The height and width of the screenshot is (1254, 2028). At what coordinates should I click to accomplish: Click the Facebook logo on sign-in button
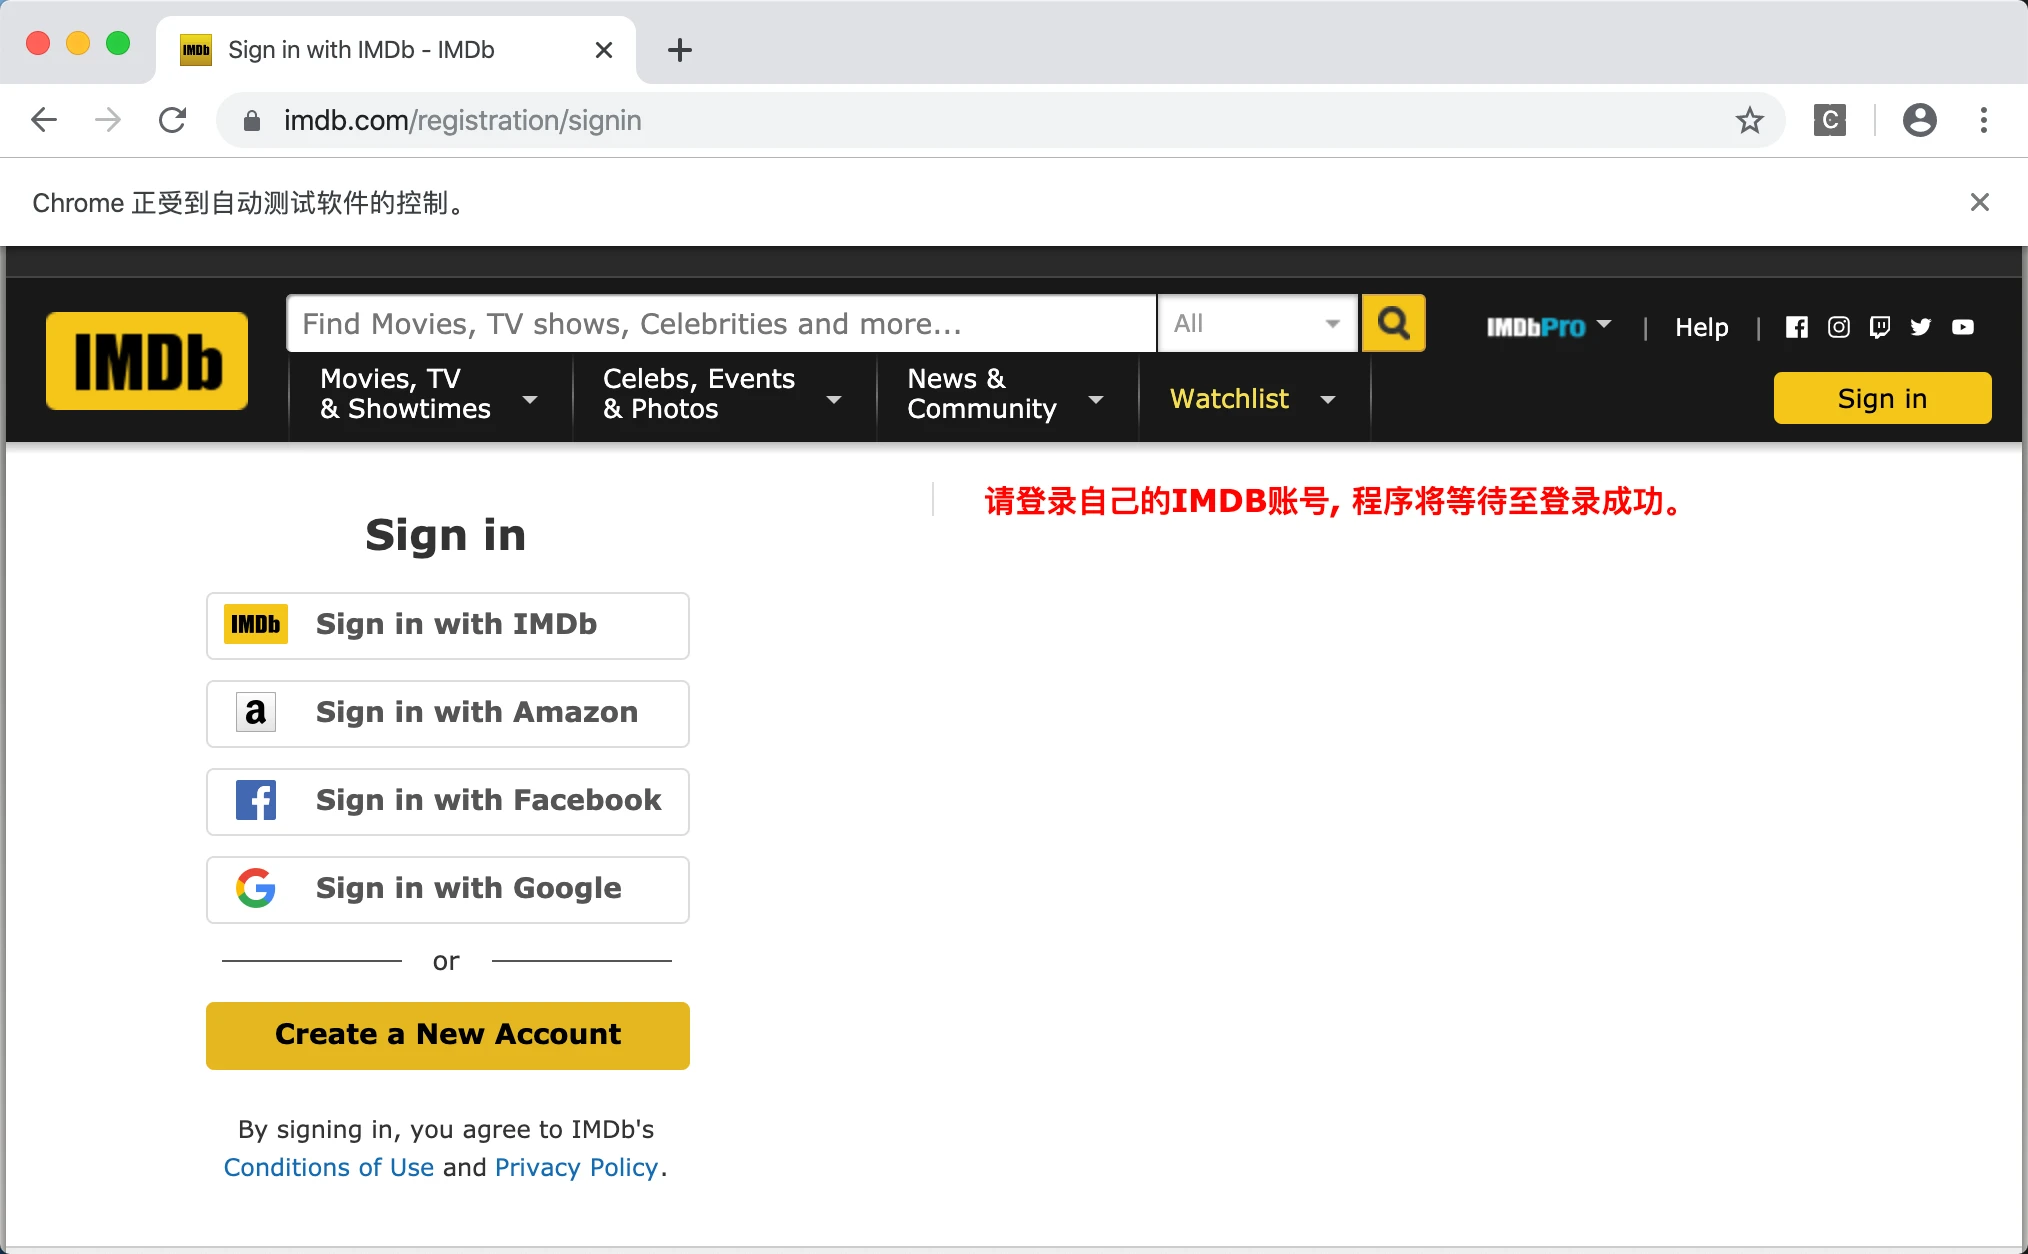coord(256,800)
